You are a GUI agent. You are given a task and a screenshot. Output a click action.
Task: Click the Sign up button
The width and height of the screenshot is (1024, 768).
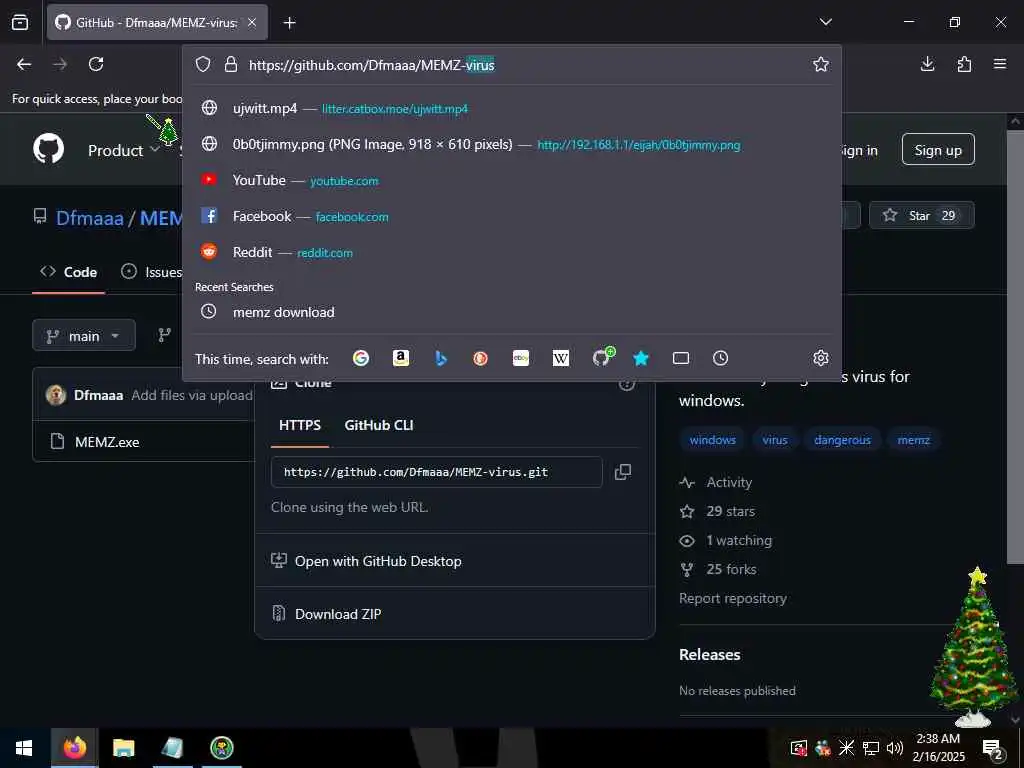tap(938, 150)
